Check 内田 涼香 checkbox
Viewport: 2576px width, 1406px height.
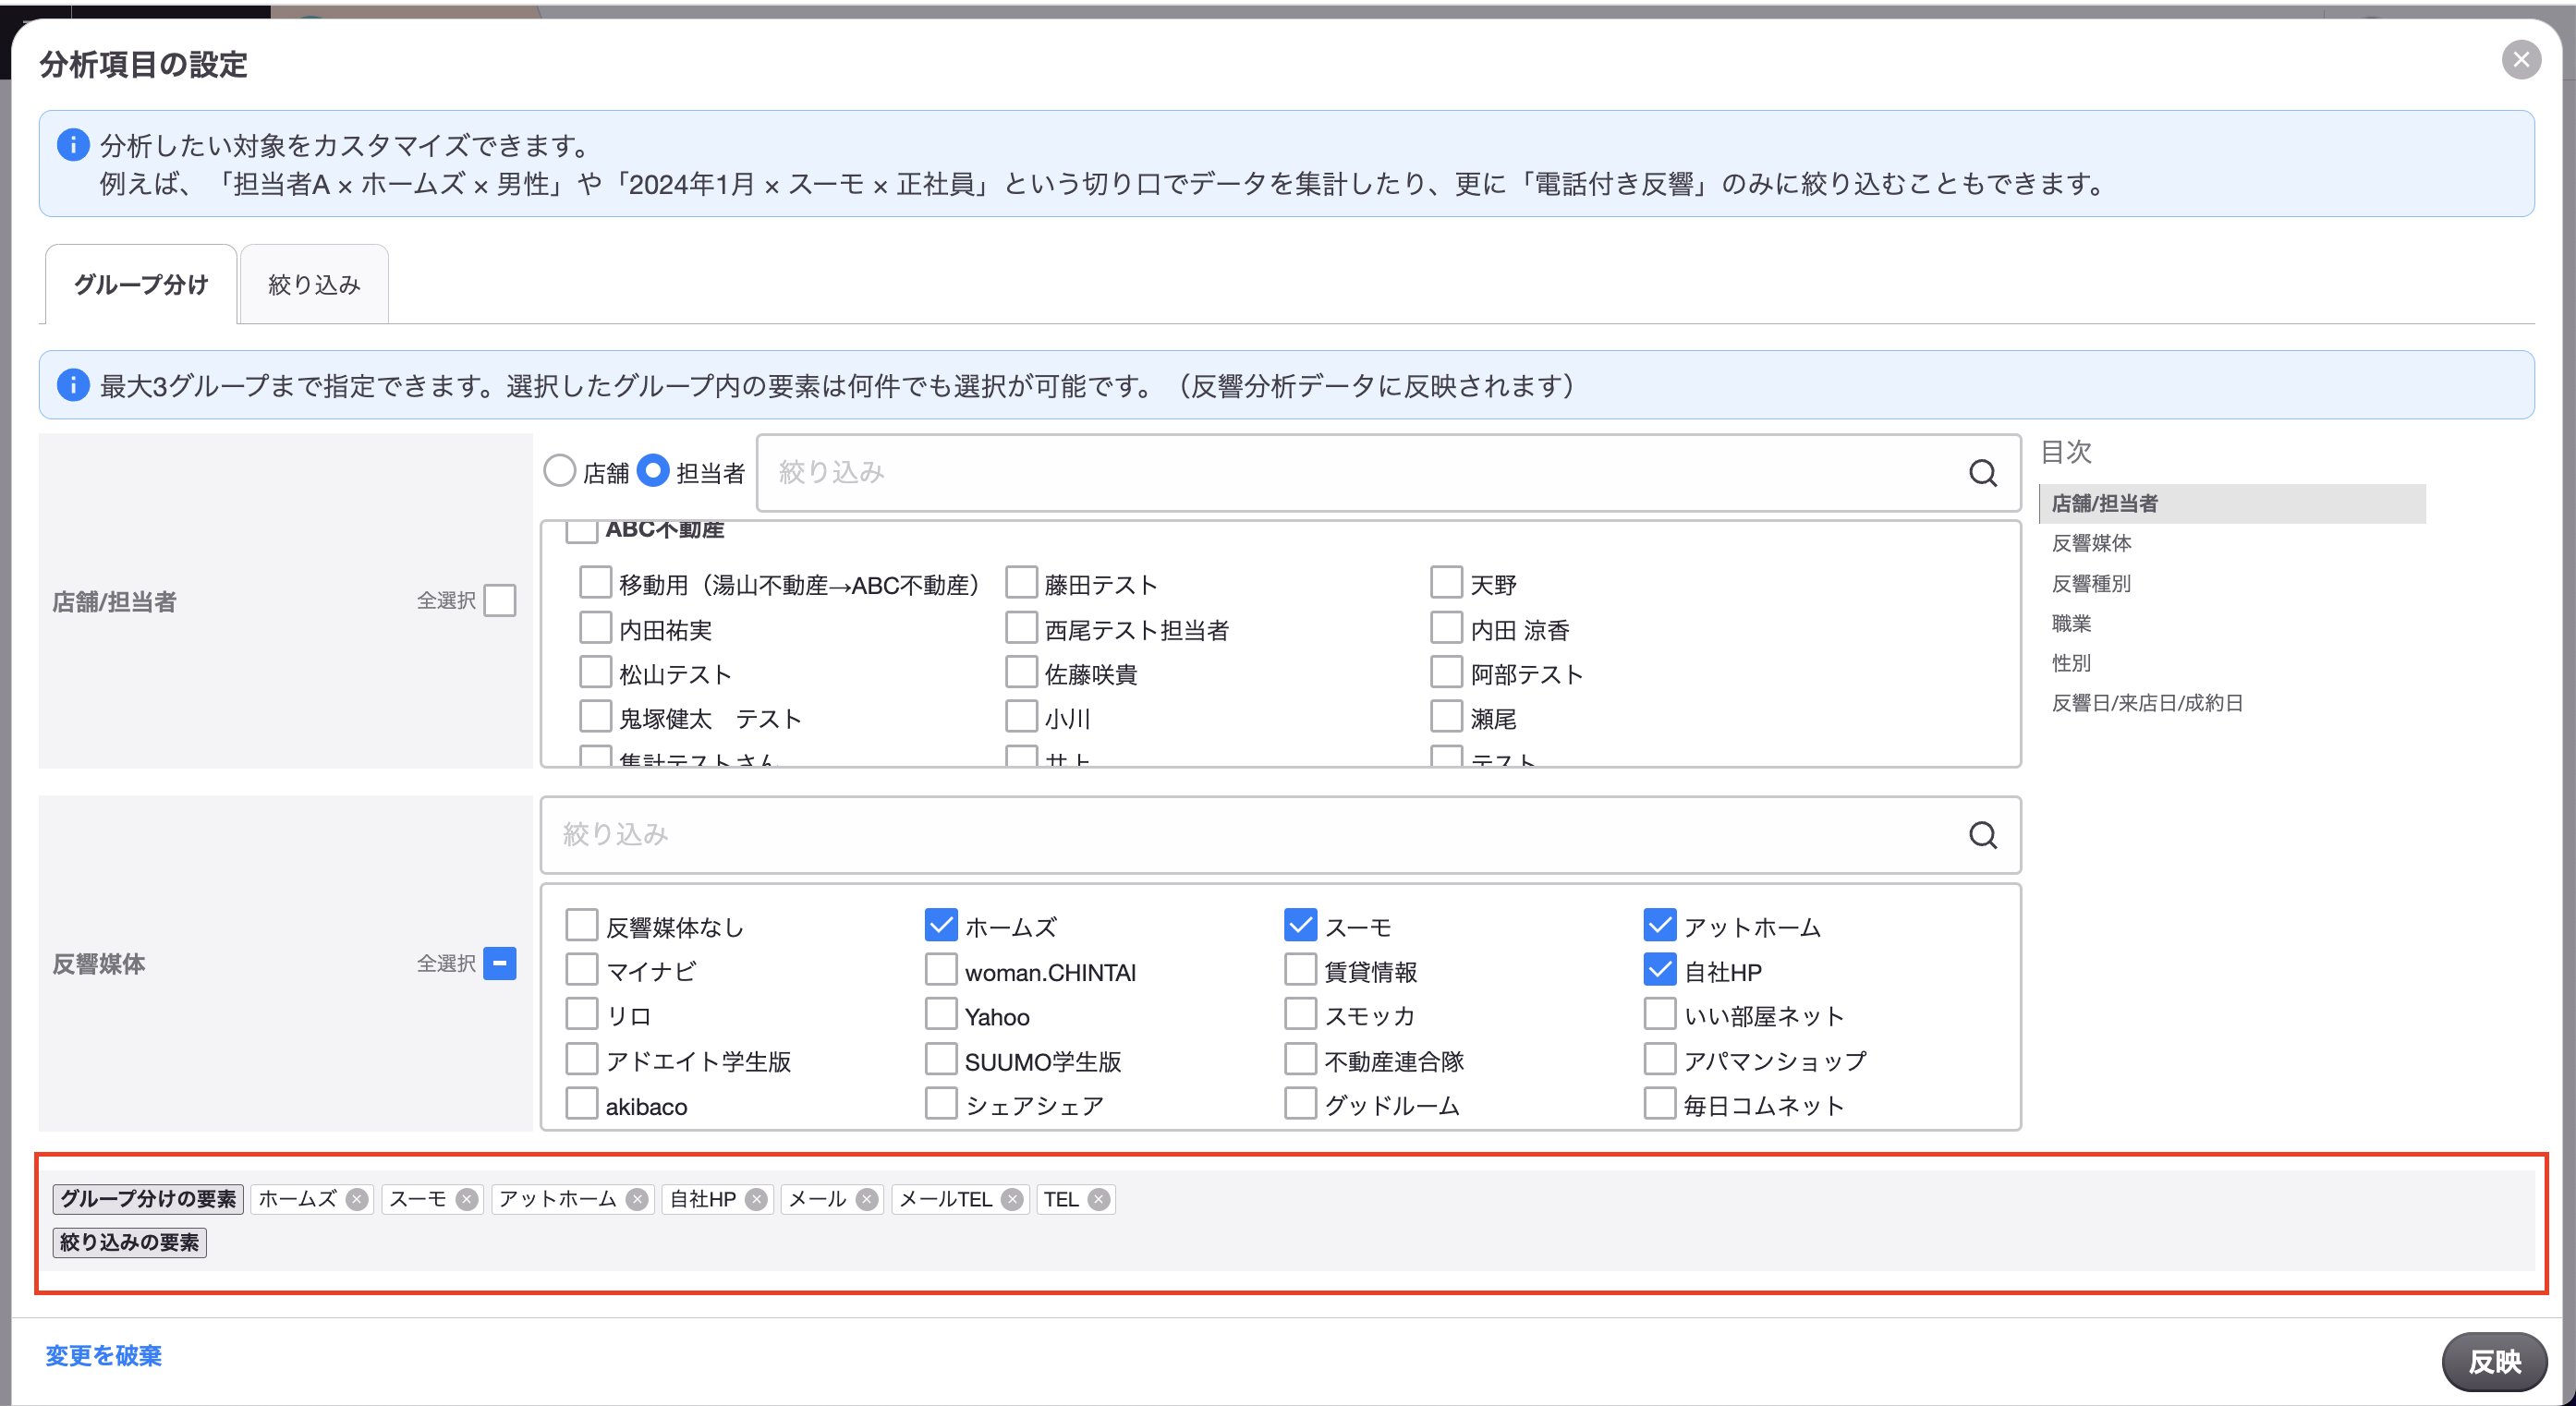pos(1446,628)
